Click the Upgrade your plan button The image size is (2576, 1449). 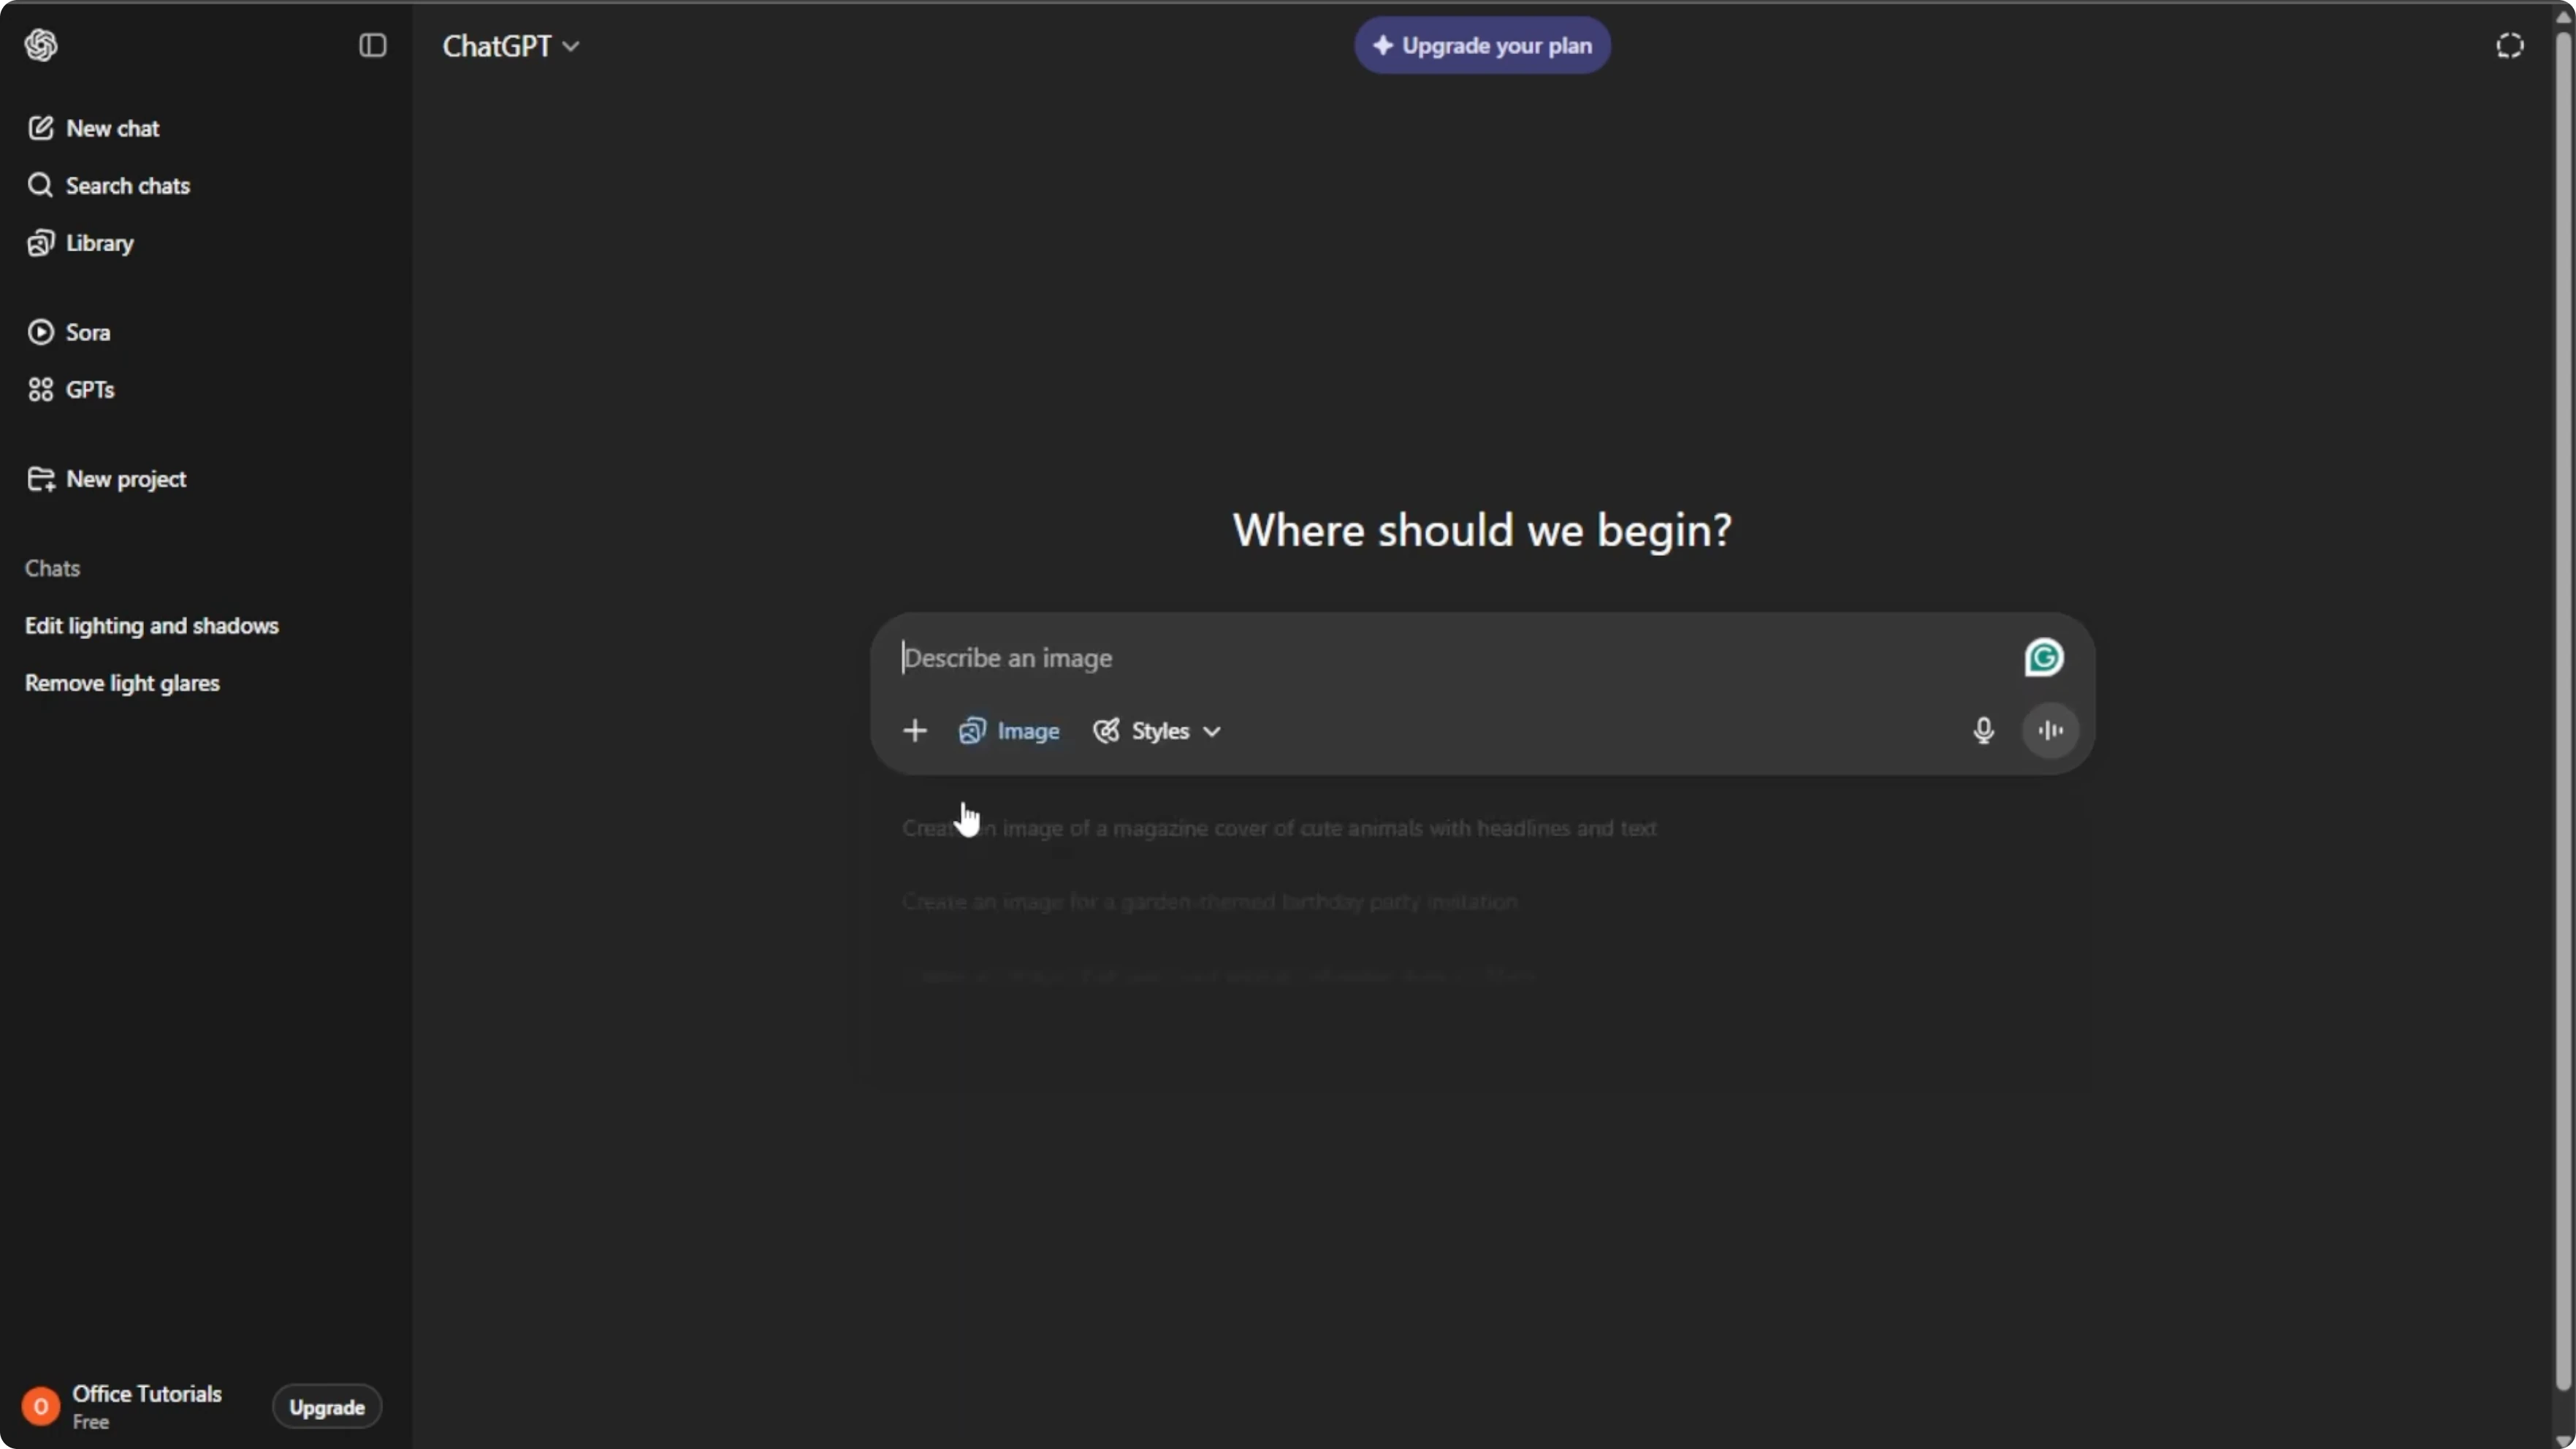(x=1482, y=45)
